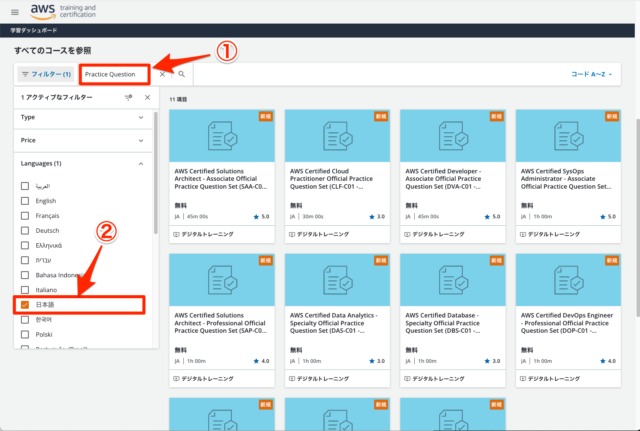Open Developer Associate course thumbnail
This screenshot has width=640, height=431.
pyautogui.click(x=453, y=136)
